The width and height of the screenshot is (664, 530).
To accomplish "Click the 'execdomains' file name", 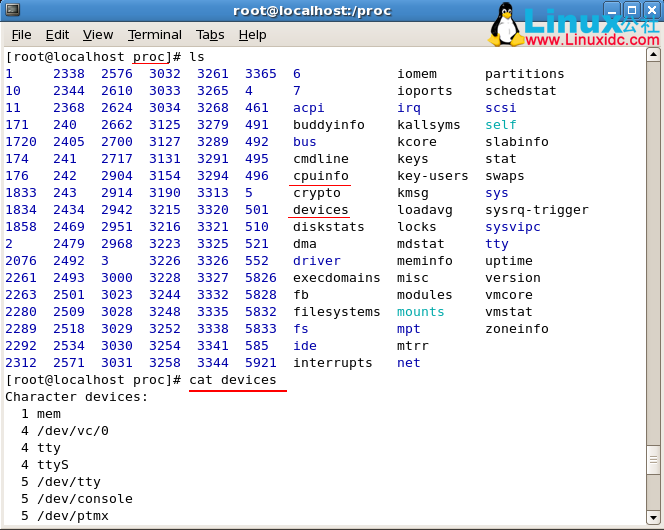I will 337,278.
